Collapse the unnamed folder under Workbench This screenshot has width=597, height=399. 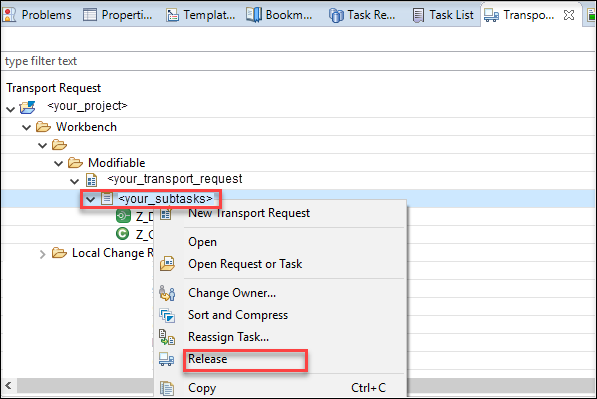point(43,145)
